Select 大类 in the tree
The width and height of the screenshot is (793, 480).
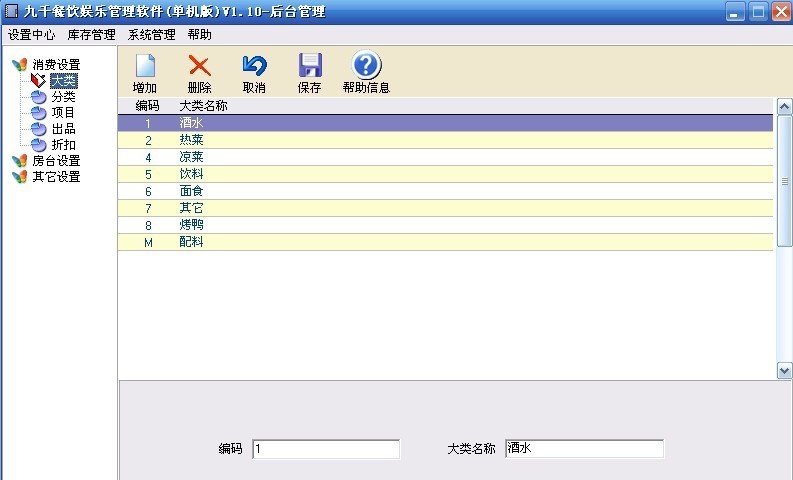64,81
